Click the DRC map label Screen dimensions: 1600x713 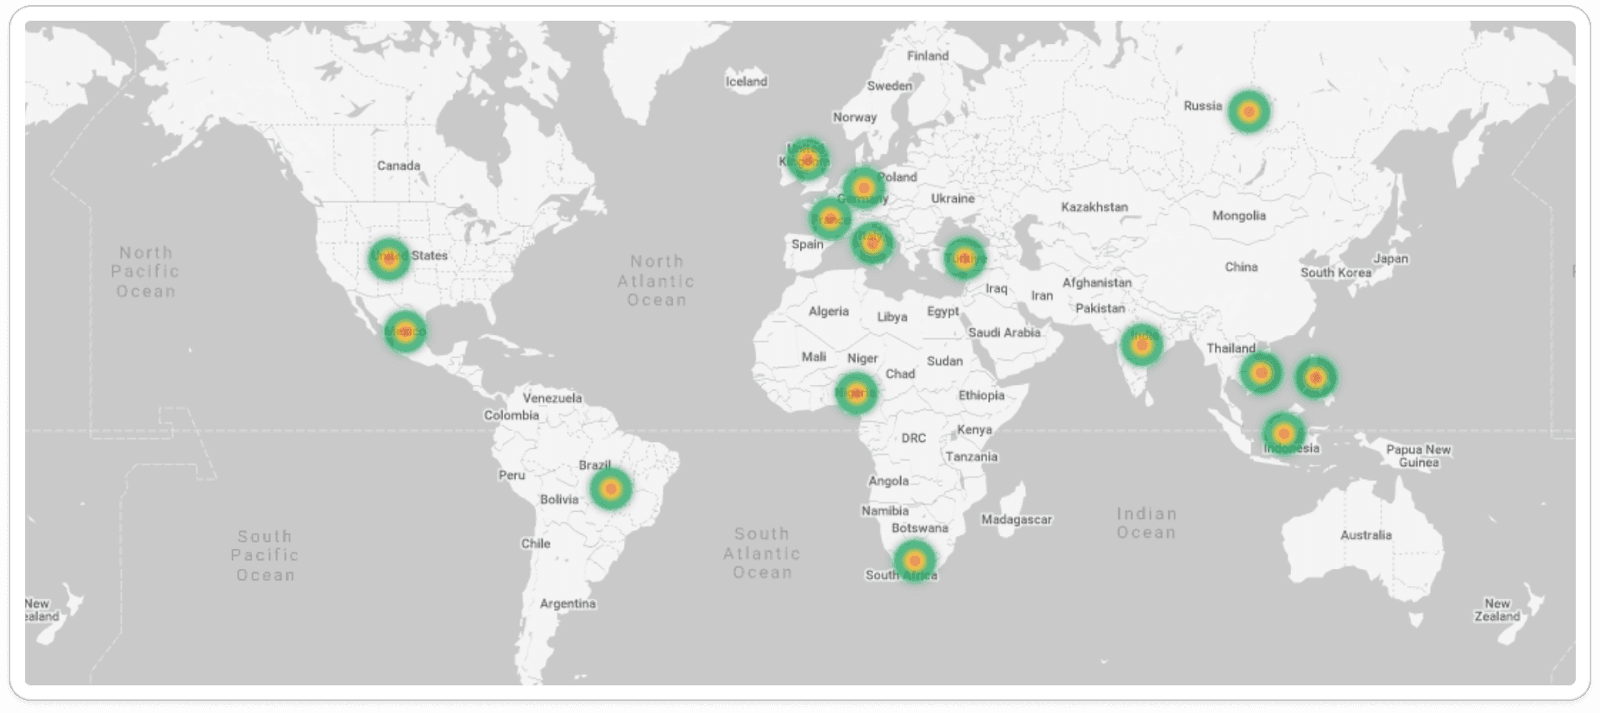(913, 438)
